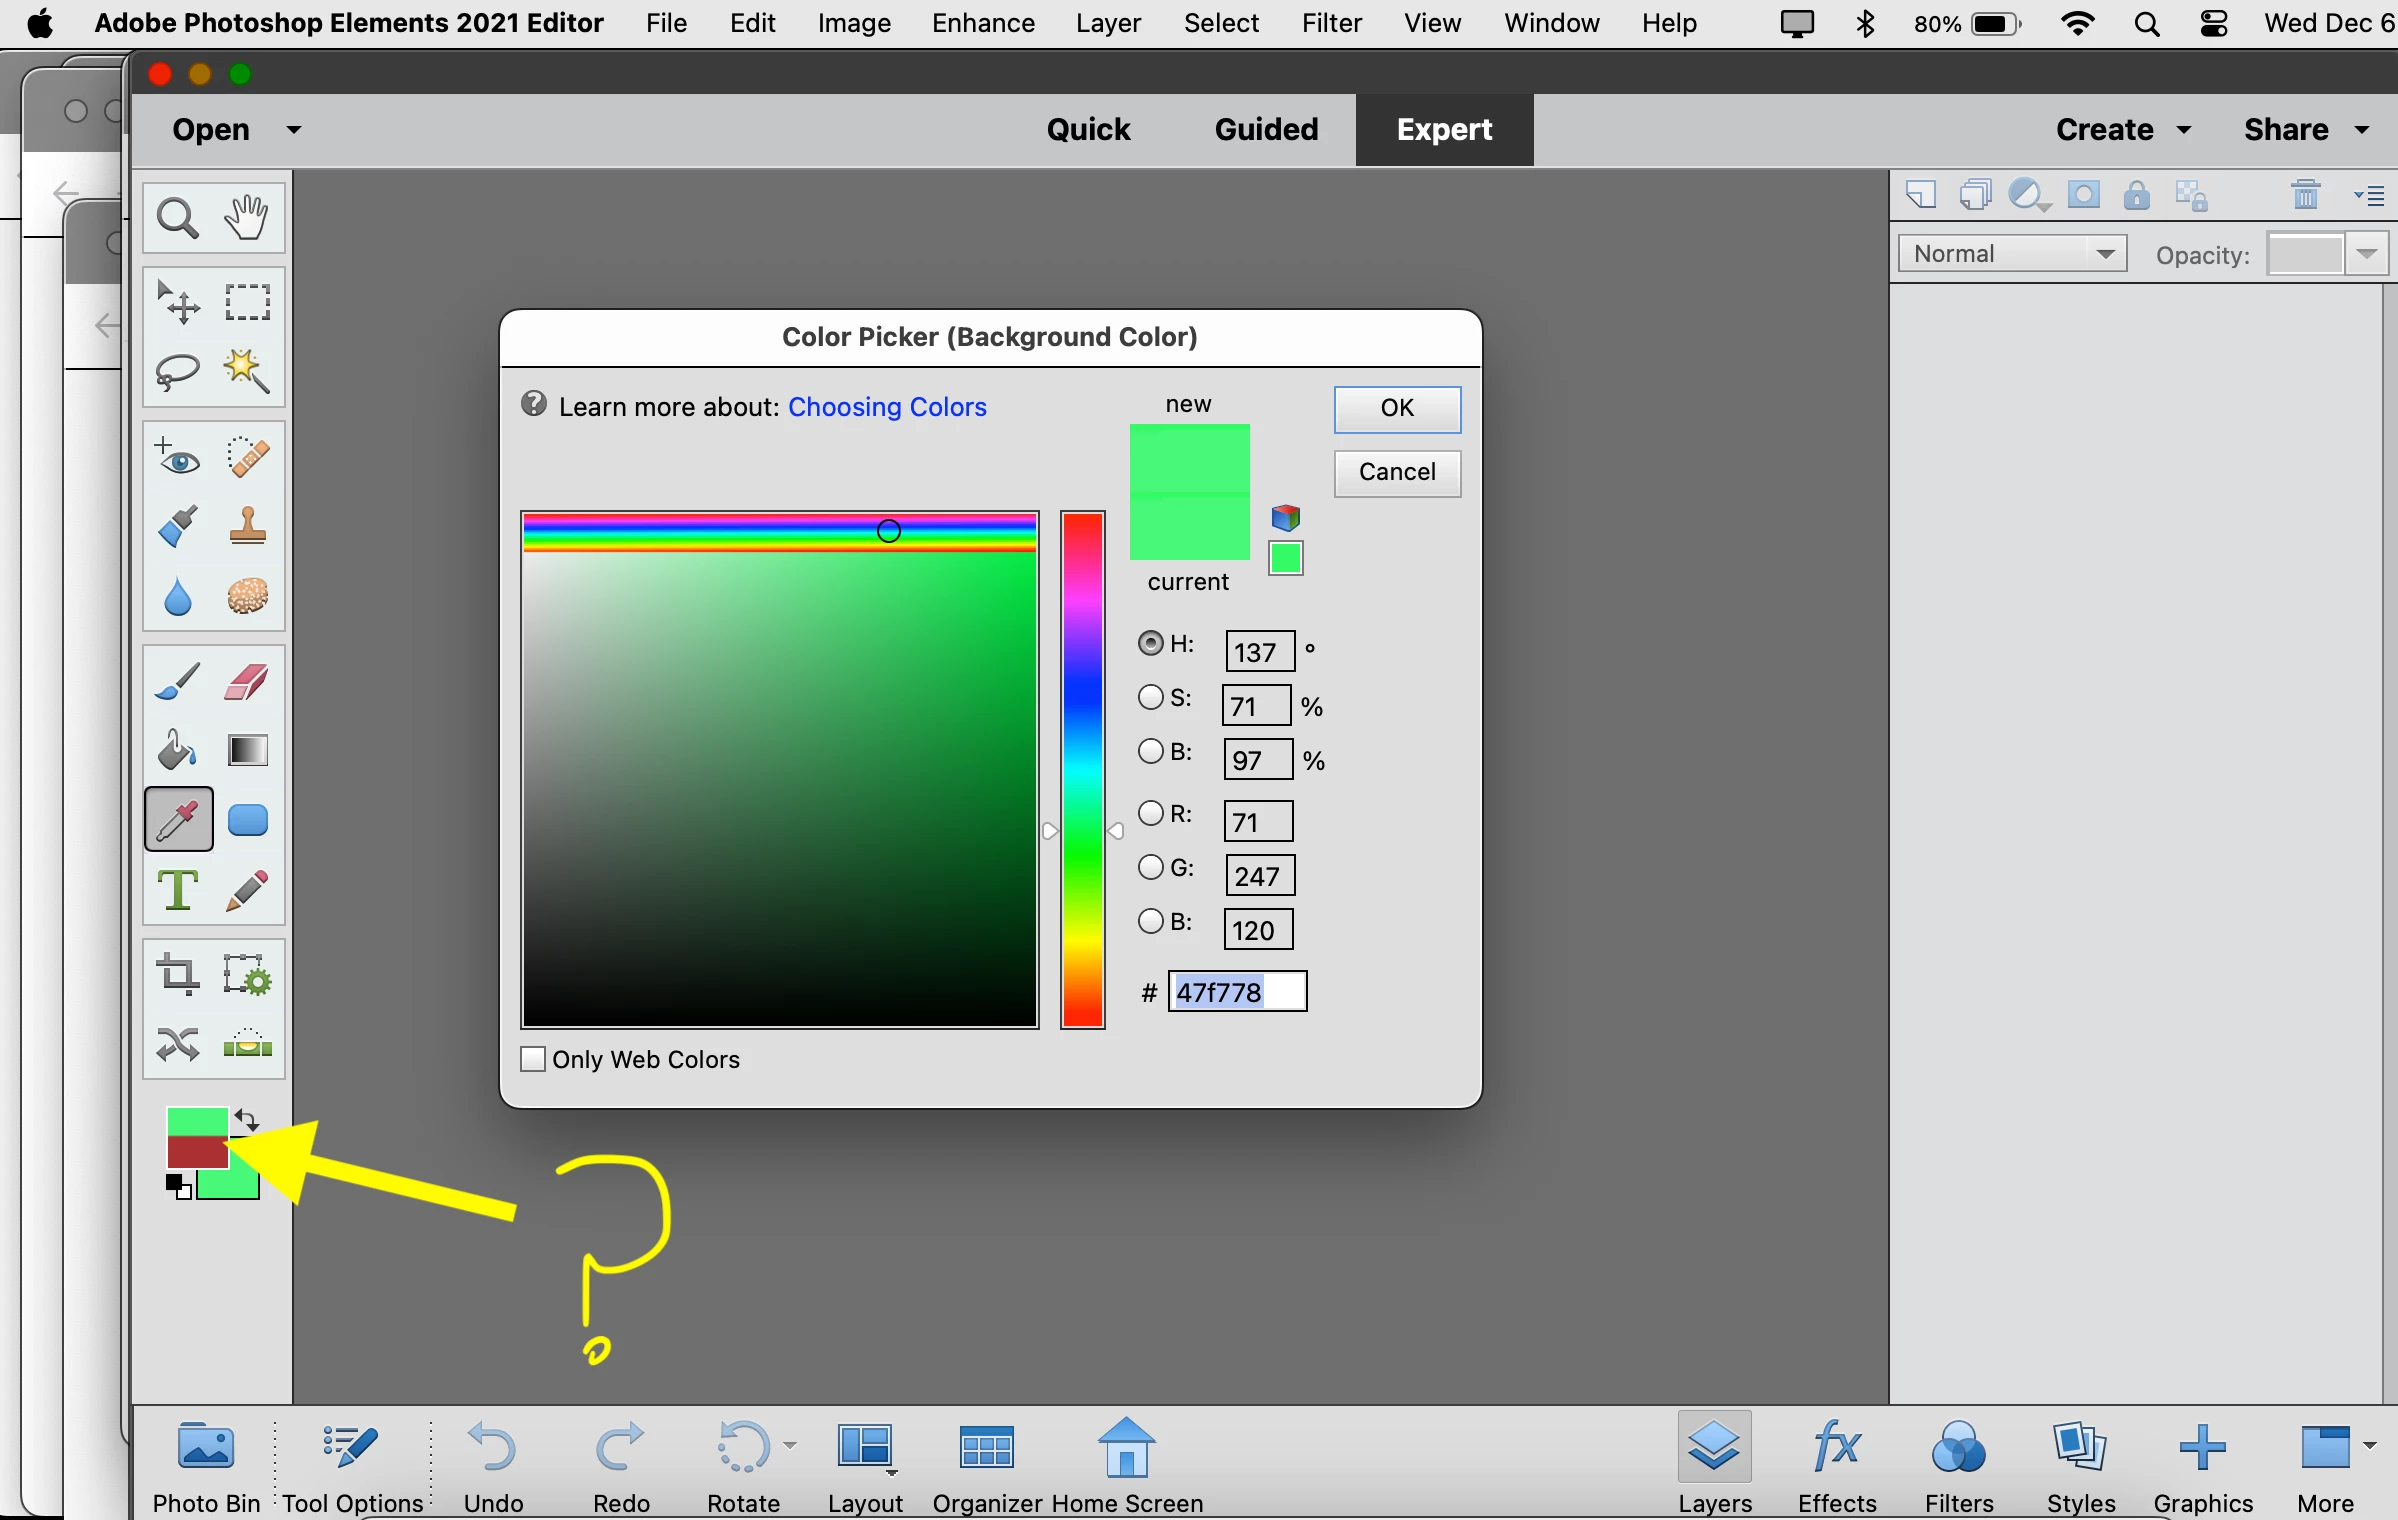Select the R red channel radio button
This screenshot has height=1520, width=2398.
point(1151,813)
